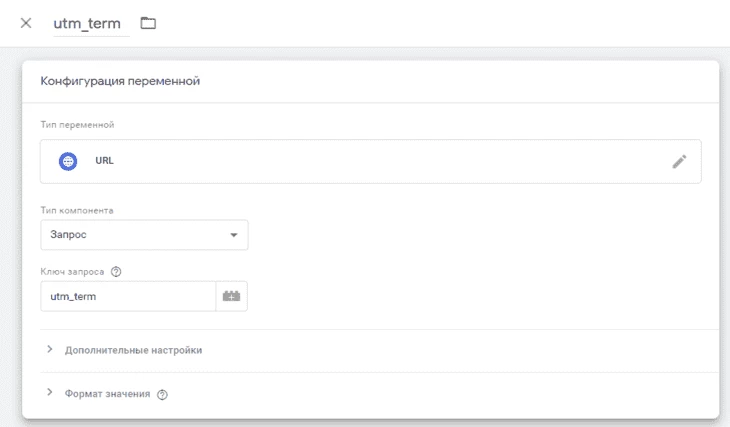Click the Тип переменной label
Screen dimensions: 730x427
[77, 125]
